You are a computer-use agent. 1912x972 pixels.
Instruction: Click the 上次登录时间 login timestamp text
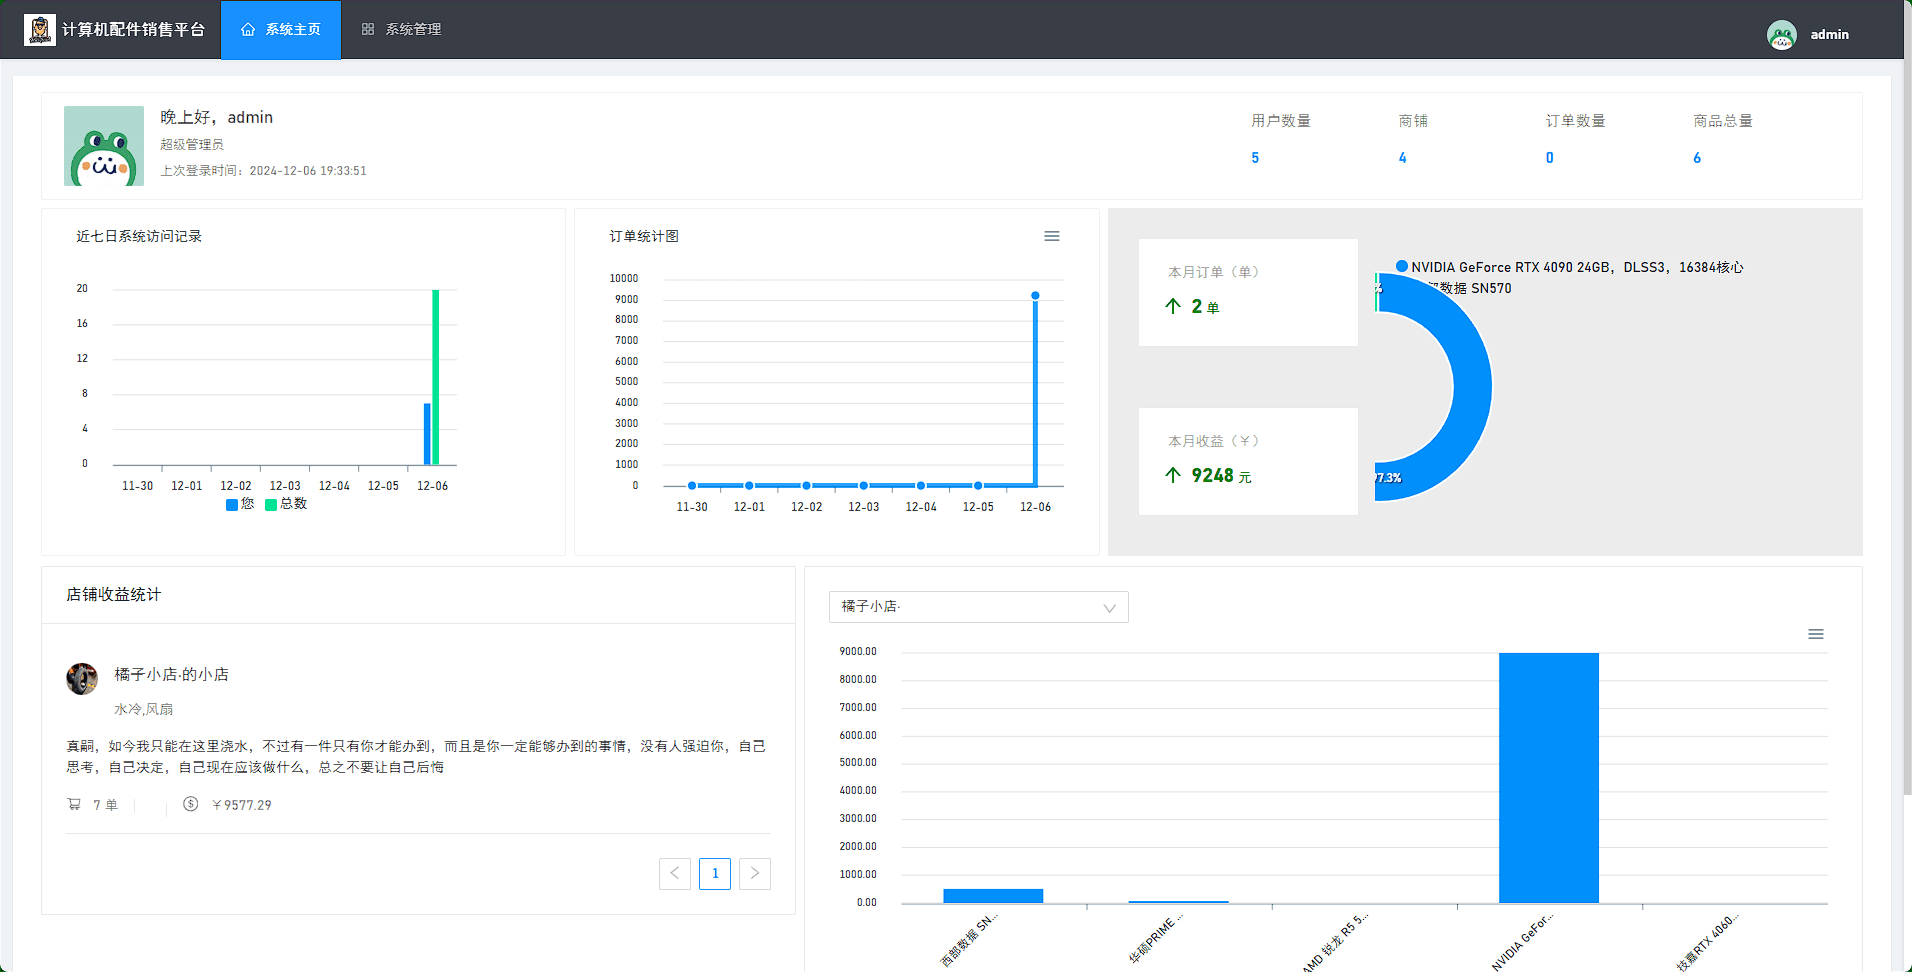(x=264, y=171)
